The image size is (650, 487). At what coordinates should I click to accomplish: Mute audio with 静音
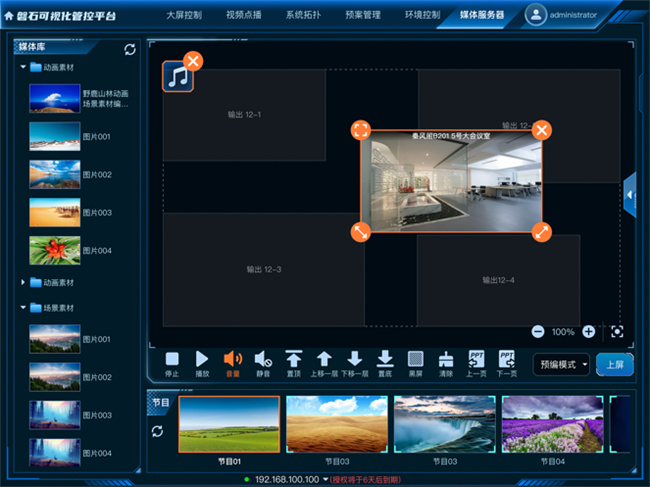click(x=263, y=364)
